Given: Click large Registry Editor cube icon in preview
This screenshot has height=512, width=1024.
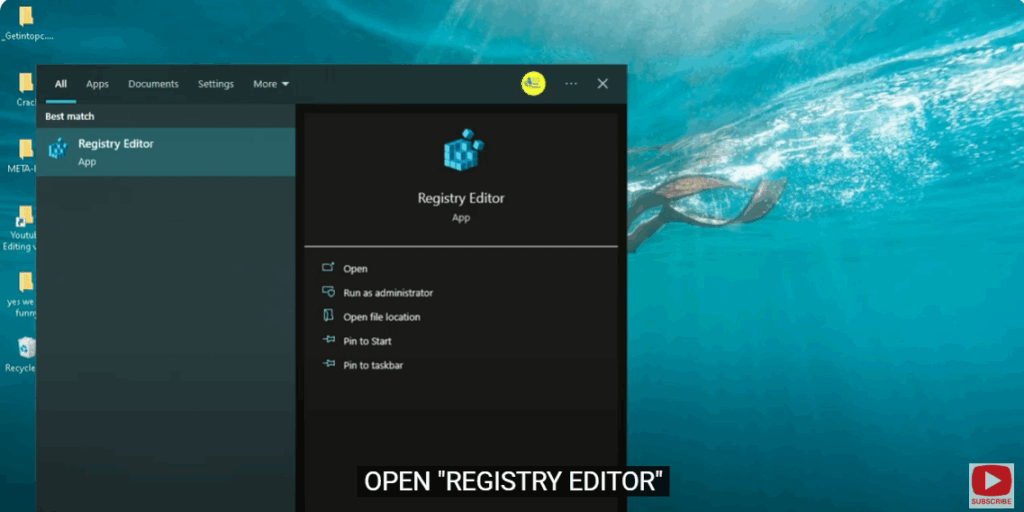Looking at the screenshot, I should pyautogui.click(x=462, y=150).
